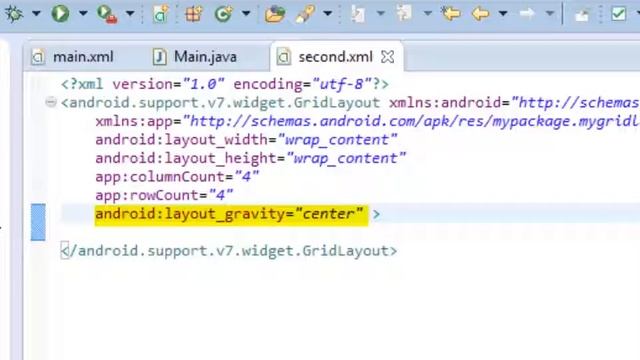Viewport: 640px width, 360px height.
Task: Click the green checkmark toolbar icon
Action: click(619, 14)
